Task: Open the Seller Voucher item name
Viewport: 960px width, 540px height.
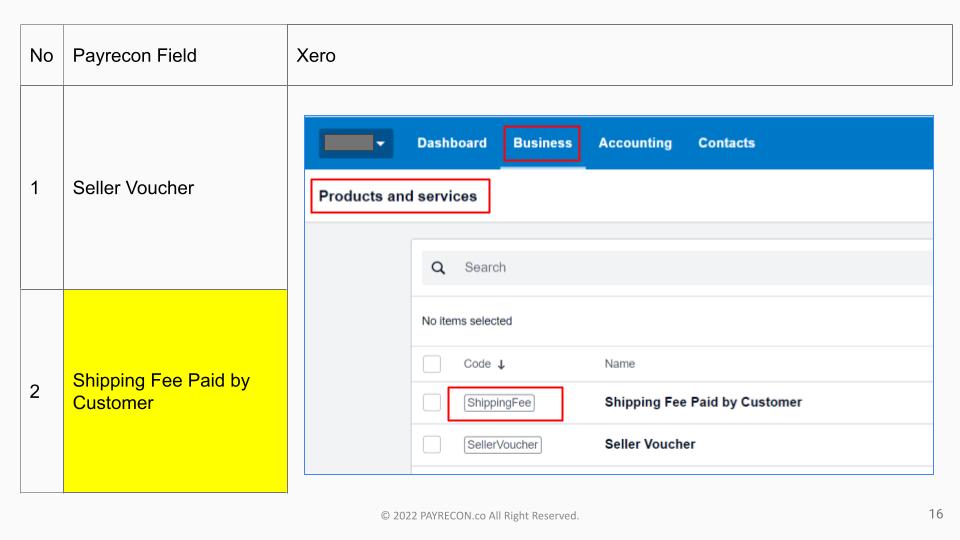Action: [650, 444]
